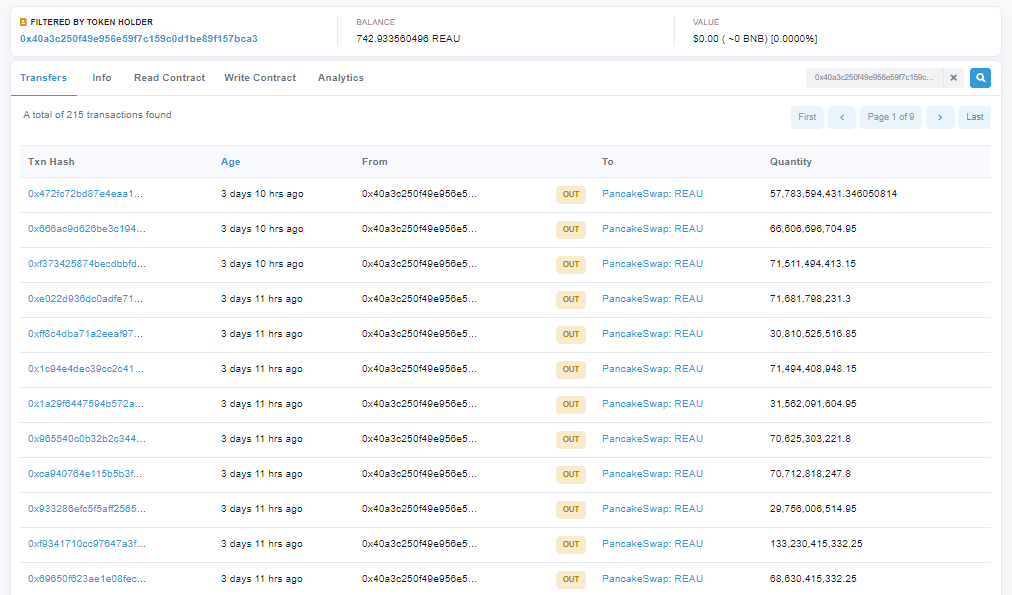The image size is (1012, 595).
Task: Open the Write Contract tab
Action: coord(260,78)
